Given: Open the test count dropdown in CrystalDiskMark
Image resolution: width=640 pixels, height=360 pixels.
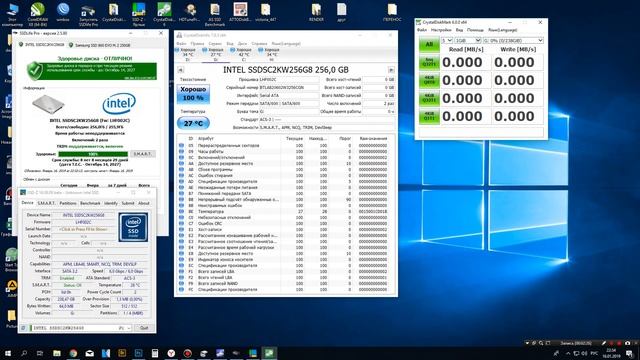Looking at the screenshot, I should click(447, 40).
